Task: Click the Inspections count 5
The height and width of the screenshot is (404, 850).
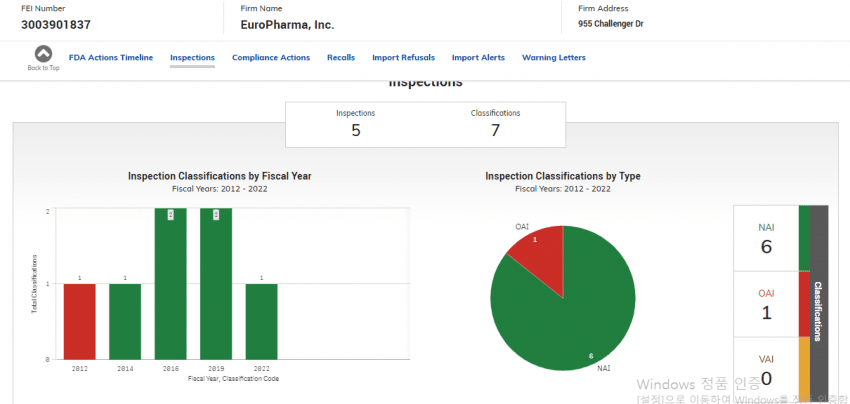Action: coord(356,131)
